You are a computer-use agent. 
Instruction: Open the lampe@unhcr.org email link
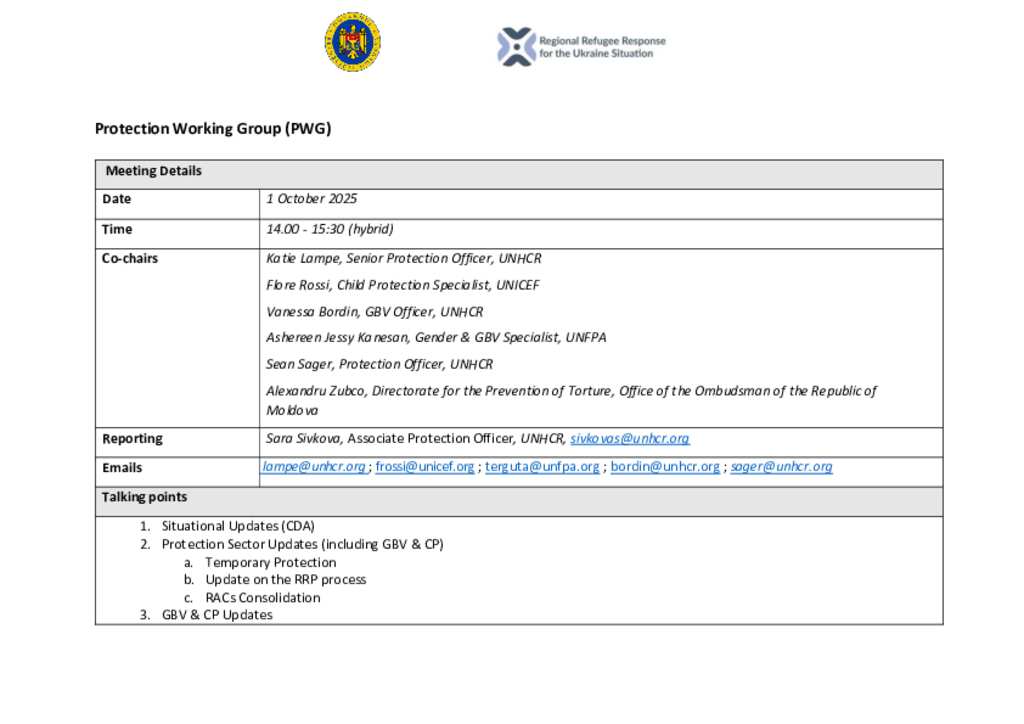pyautogui.click(x=314, y=466)
